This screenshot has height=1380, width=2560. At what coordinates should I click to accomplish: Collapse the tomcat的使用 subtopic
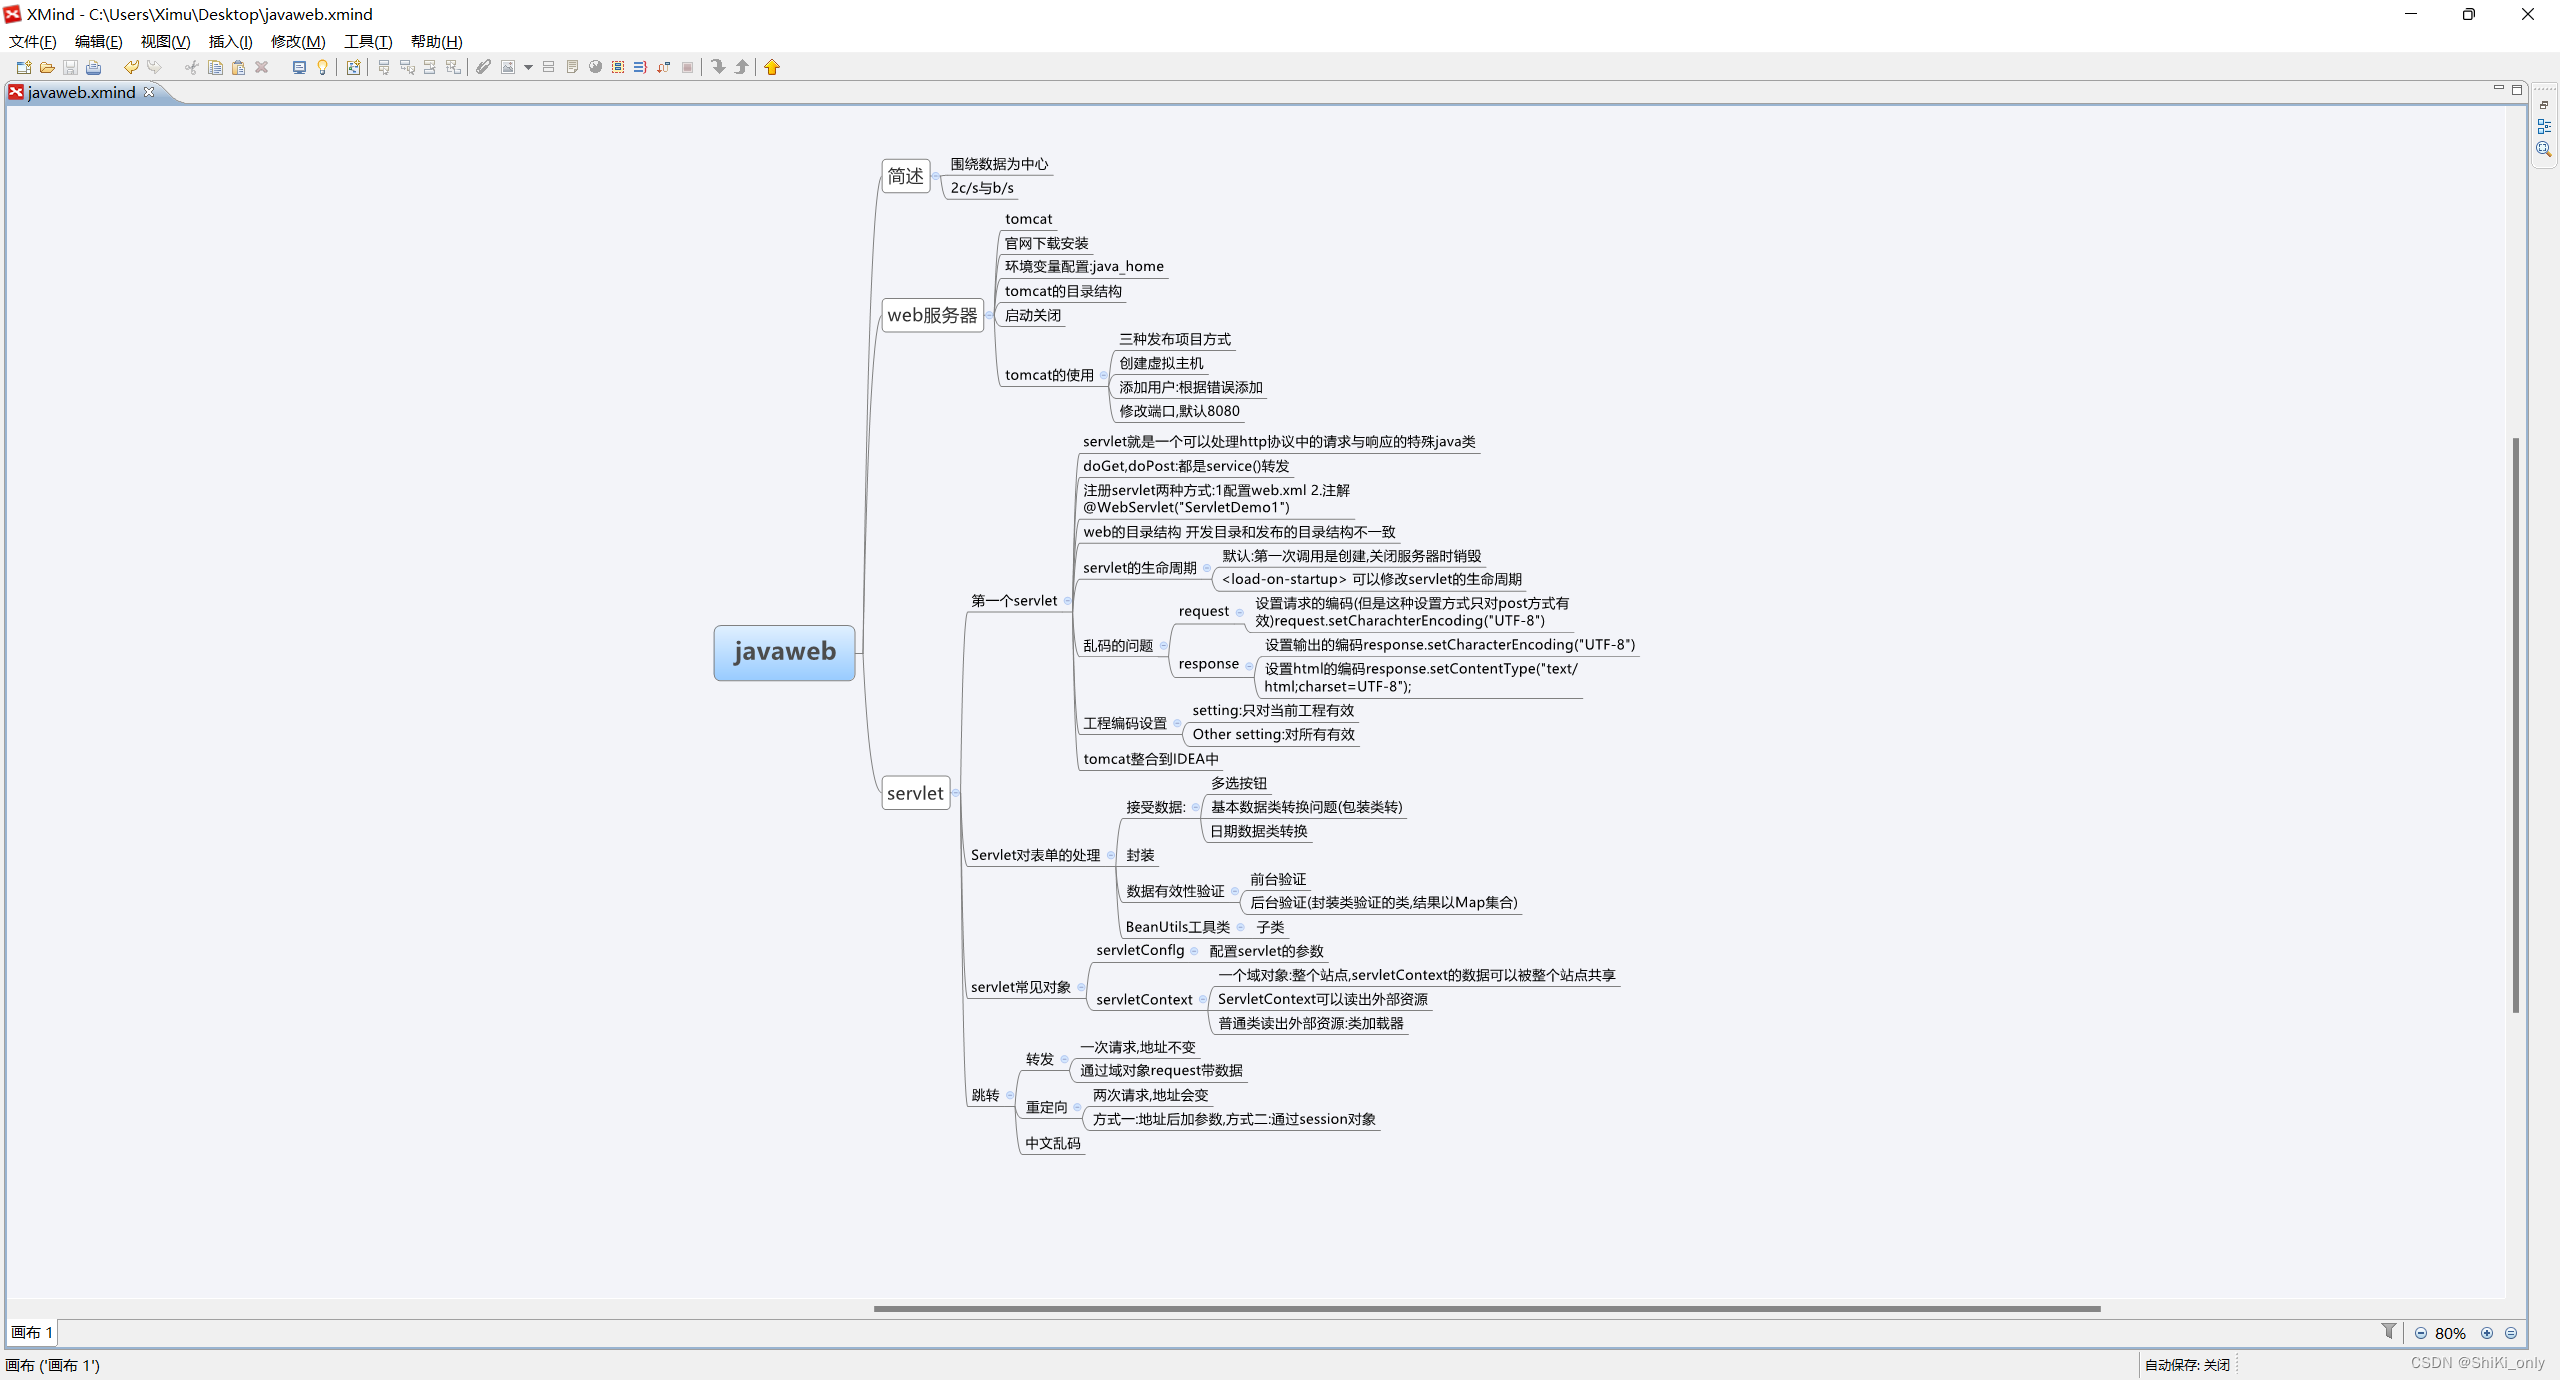[1103, 375]
